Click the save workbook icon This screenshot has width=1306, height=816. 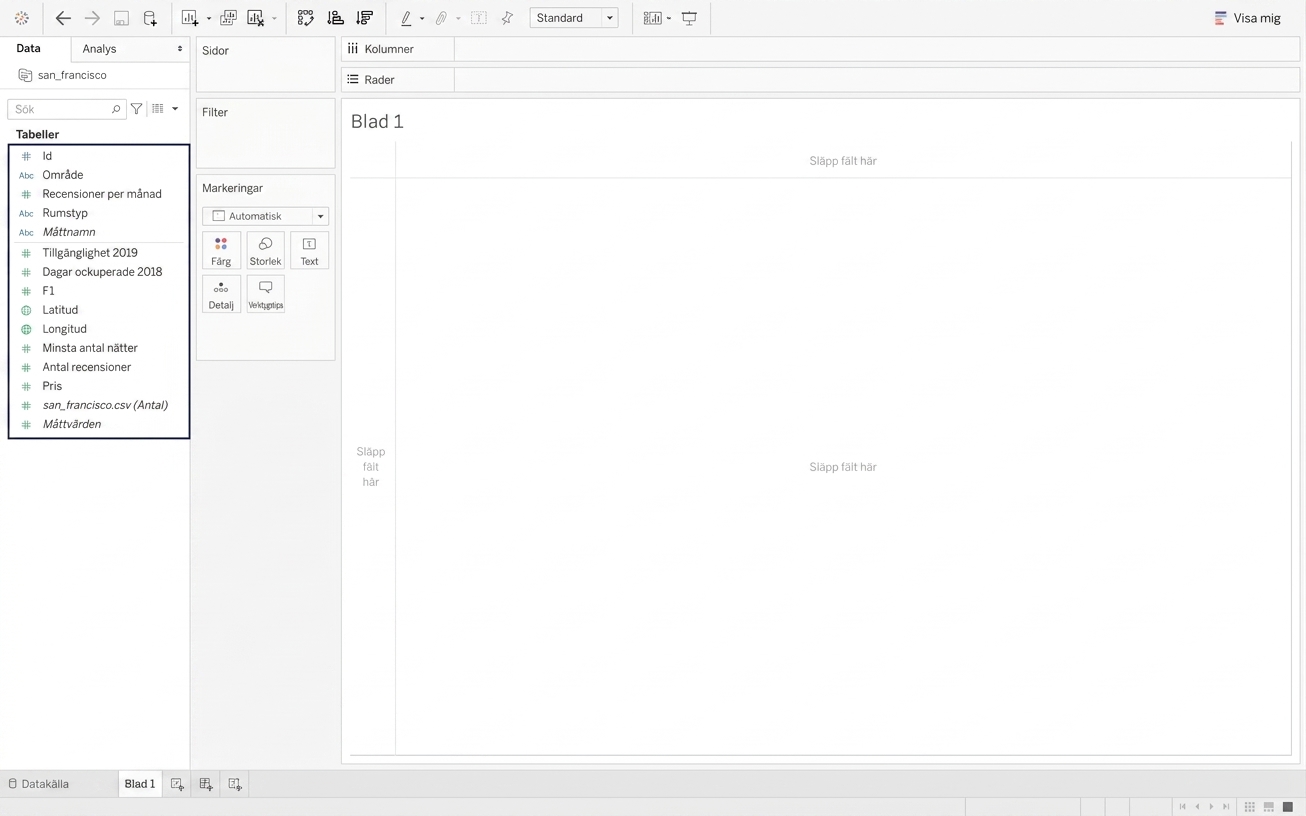[121, 18]
